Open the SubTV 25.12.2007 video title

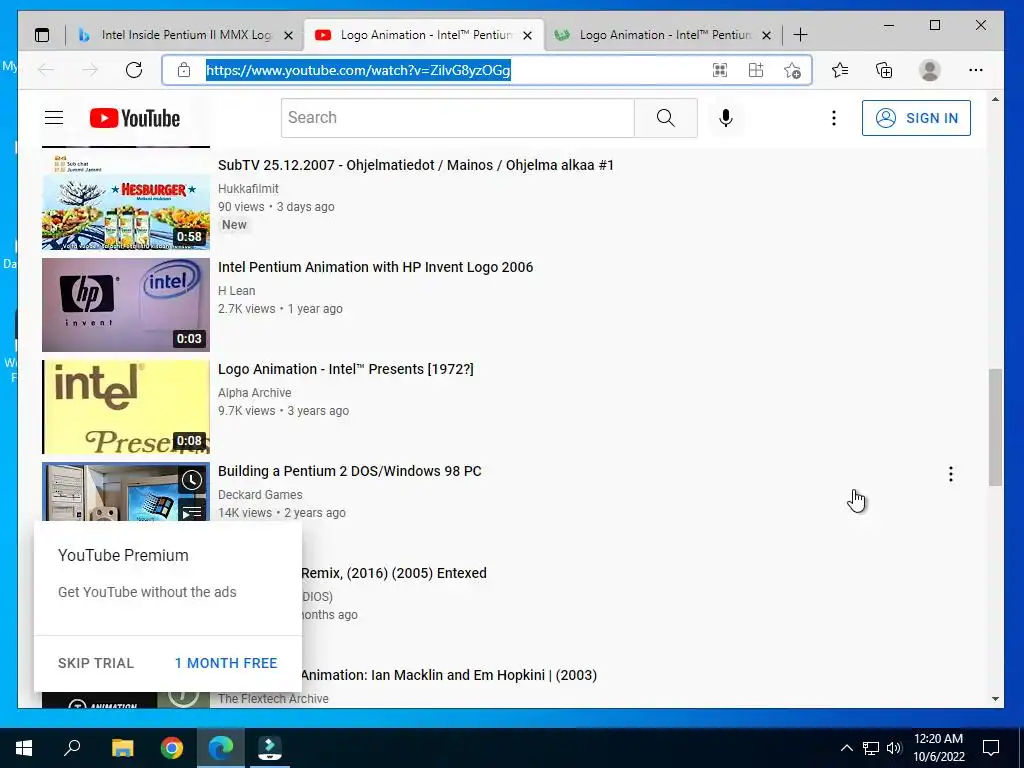(416, 165)
